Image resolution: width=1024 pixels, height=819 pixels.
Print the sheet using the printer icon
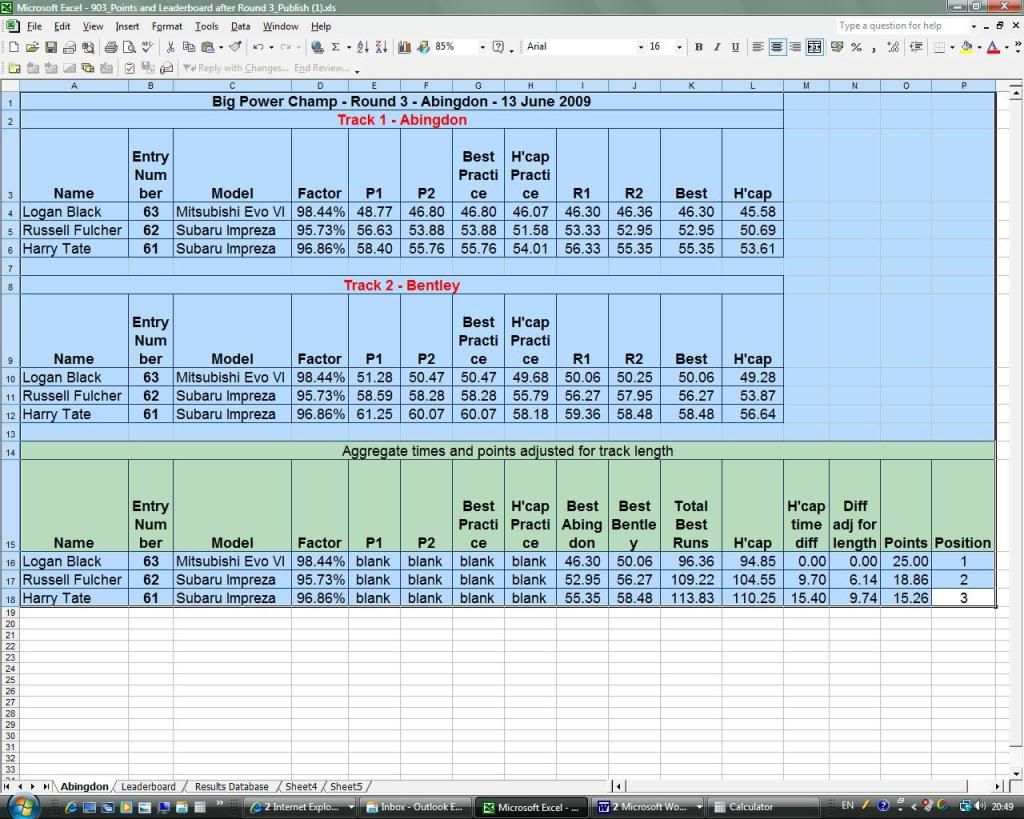click(x=111, y=47)
